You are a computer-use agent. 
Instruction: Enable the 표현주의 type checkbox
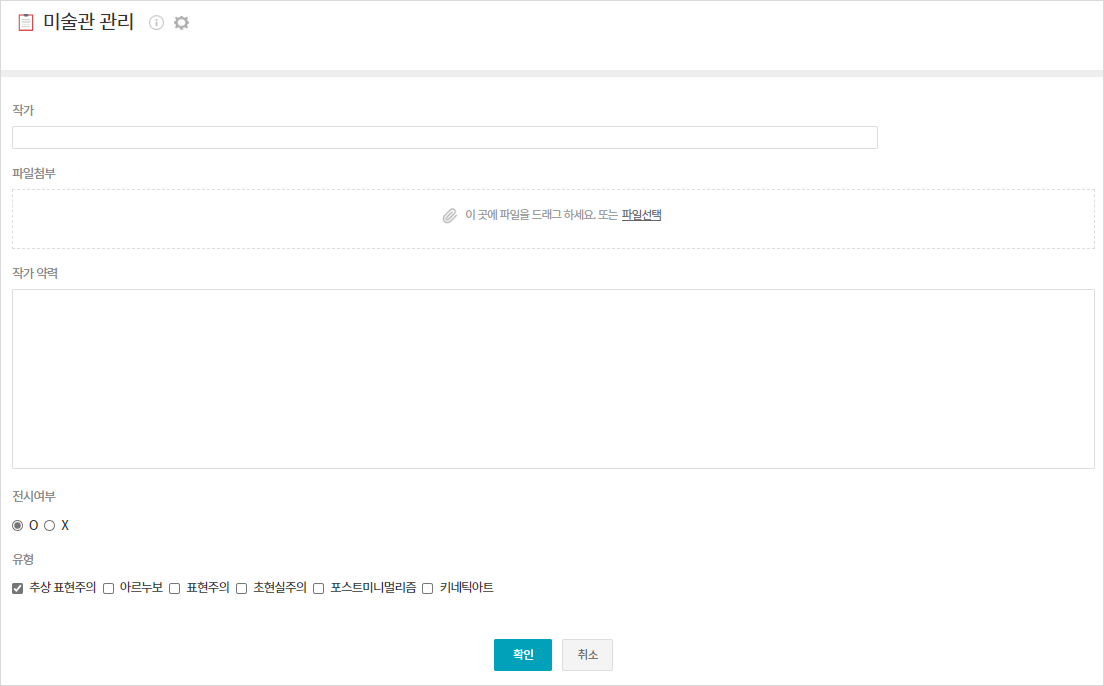click(x=175, y=588)
